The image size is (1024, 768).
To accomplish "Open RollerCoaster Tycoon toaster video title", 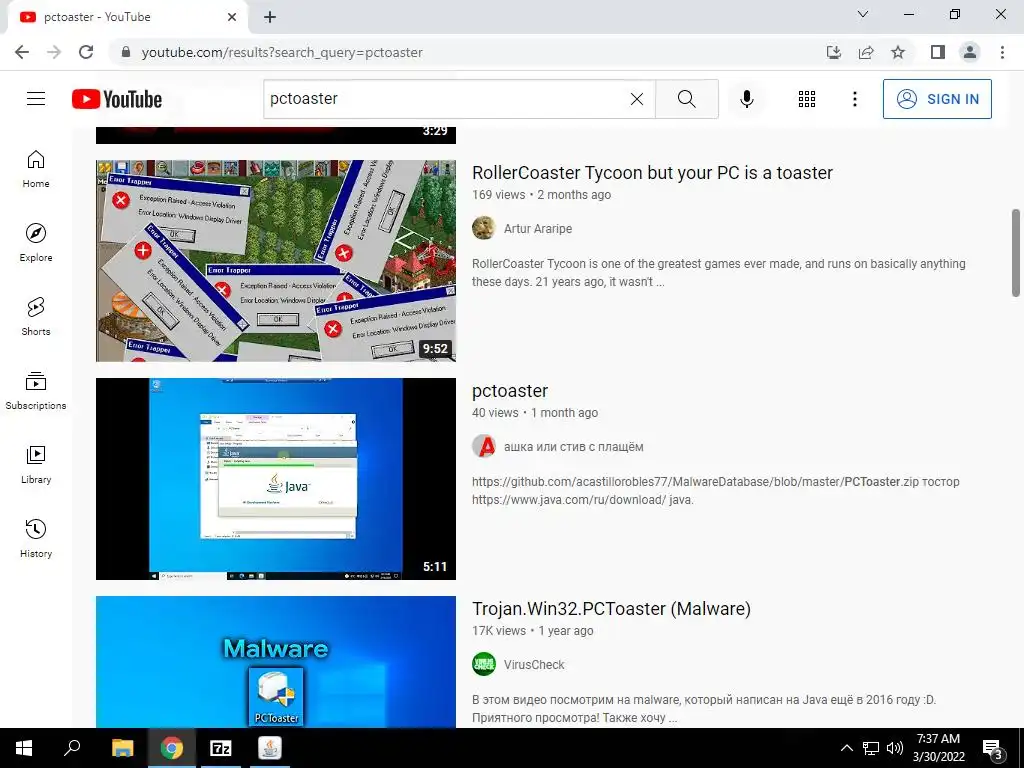I will pos(652,172).
